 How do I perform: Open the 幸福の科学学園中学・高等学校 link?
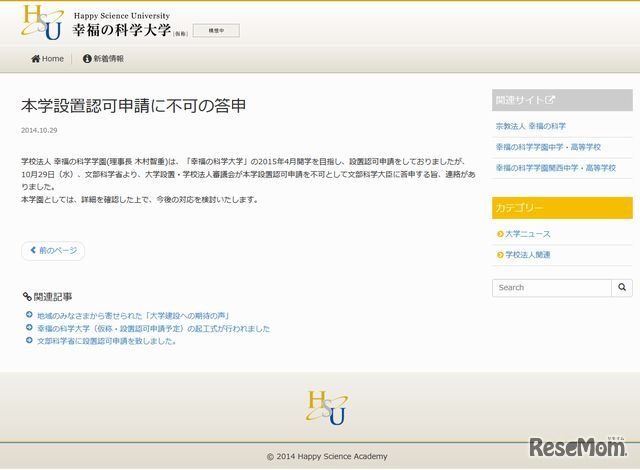pos(548,147)
